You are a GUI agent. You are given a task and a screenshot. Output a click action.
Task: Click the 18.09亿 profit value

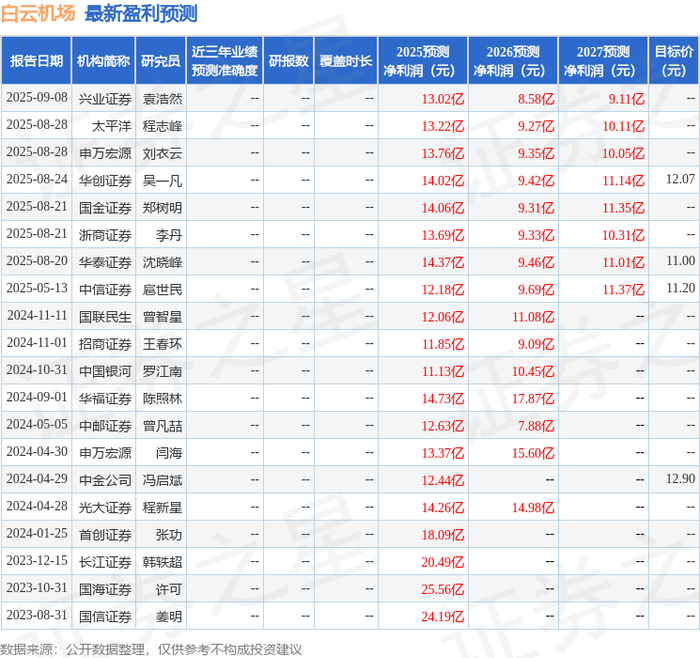[443, 534]
